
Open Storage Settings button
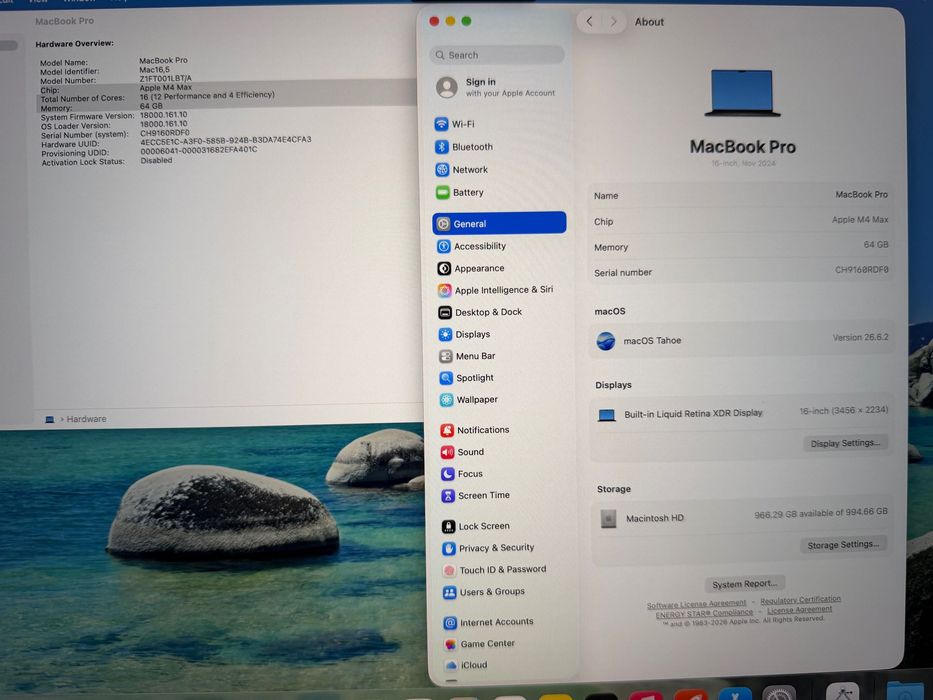point(843,545)
